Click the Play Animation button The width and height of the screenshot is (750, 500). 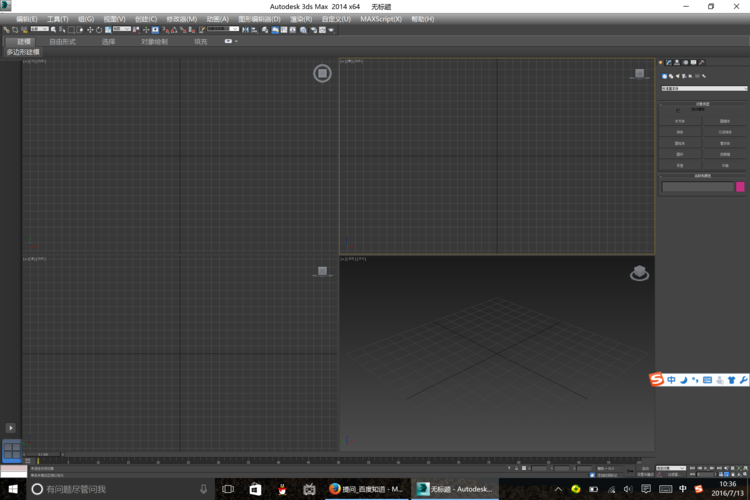[x=706, y=468]
